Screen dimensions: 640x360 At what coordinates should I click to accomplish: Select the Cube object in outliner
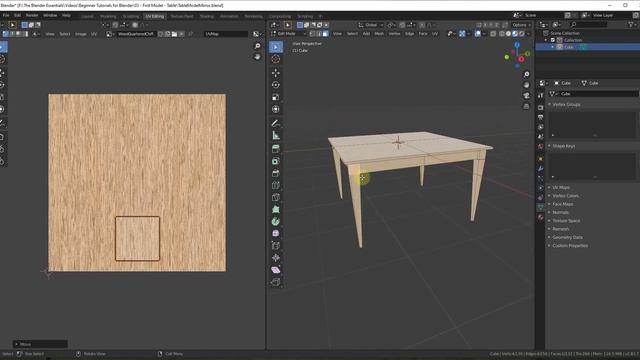coord(569,47)
